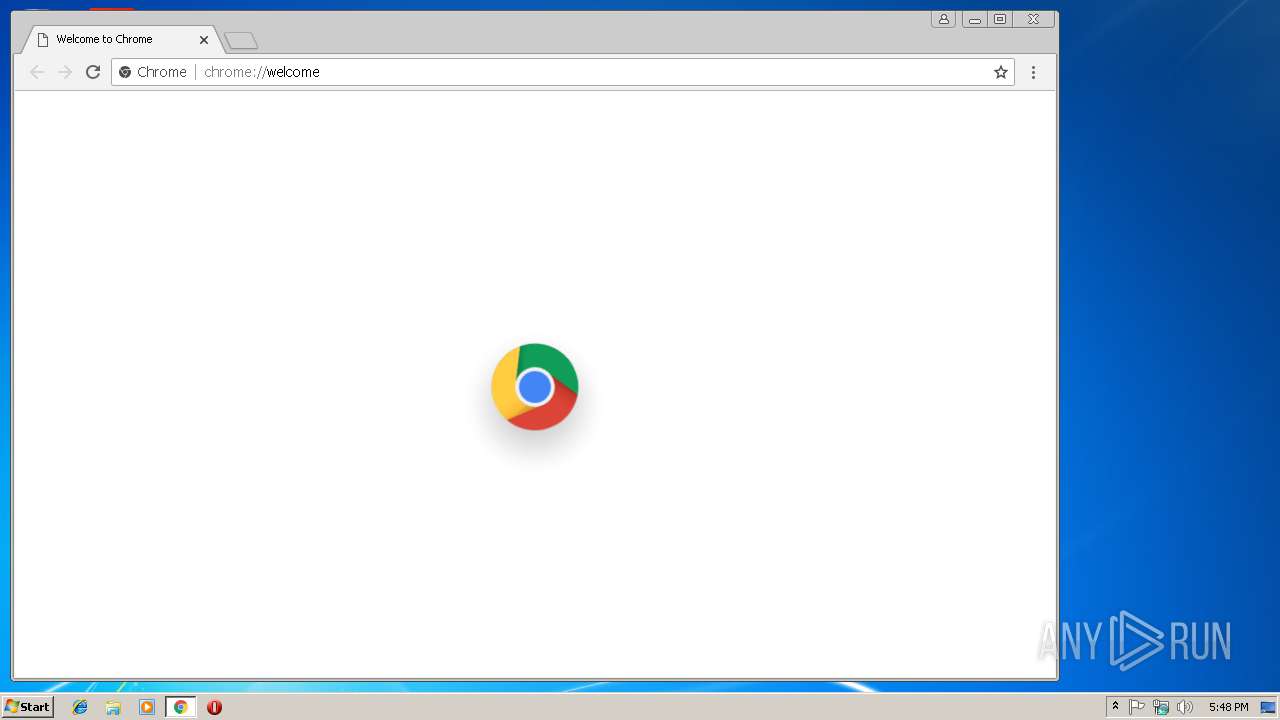1280x720 pixels.
Task: Launch Internet Explorer from the taskbar
Action: [80, 707]
